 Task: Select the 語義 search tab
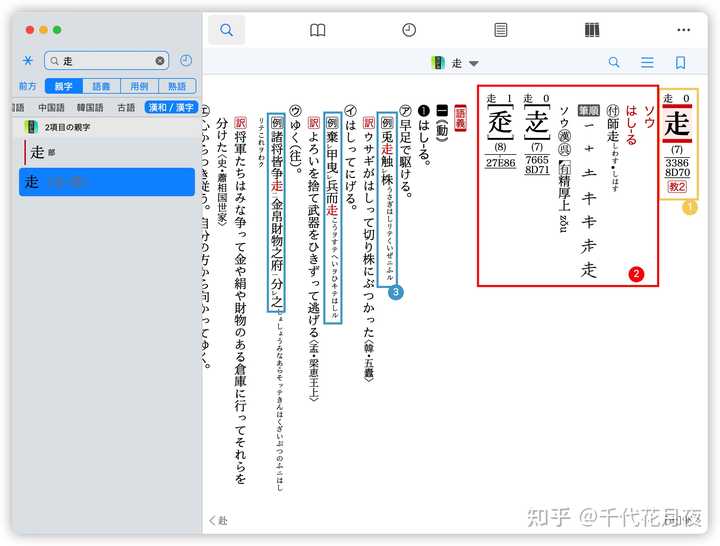[101, 86]
